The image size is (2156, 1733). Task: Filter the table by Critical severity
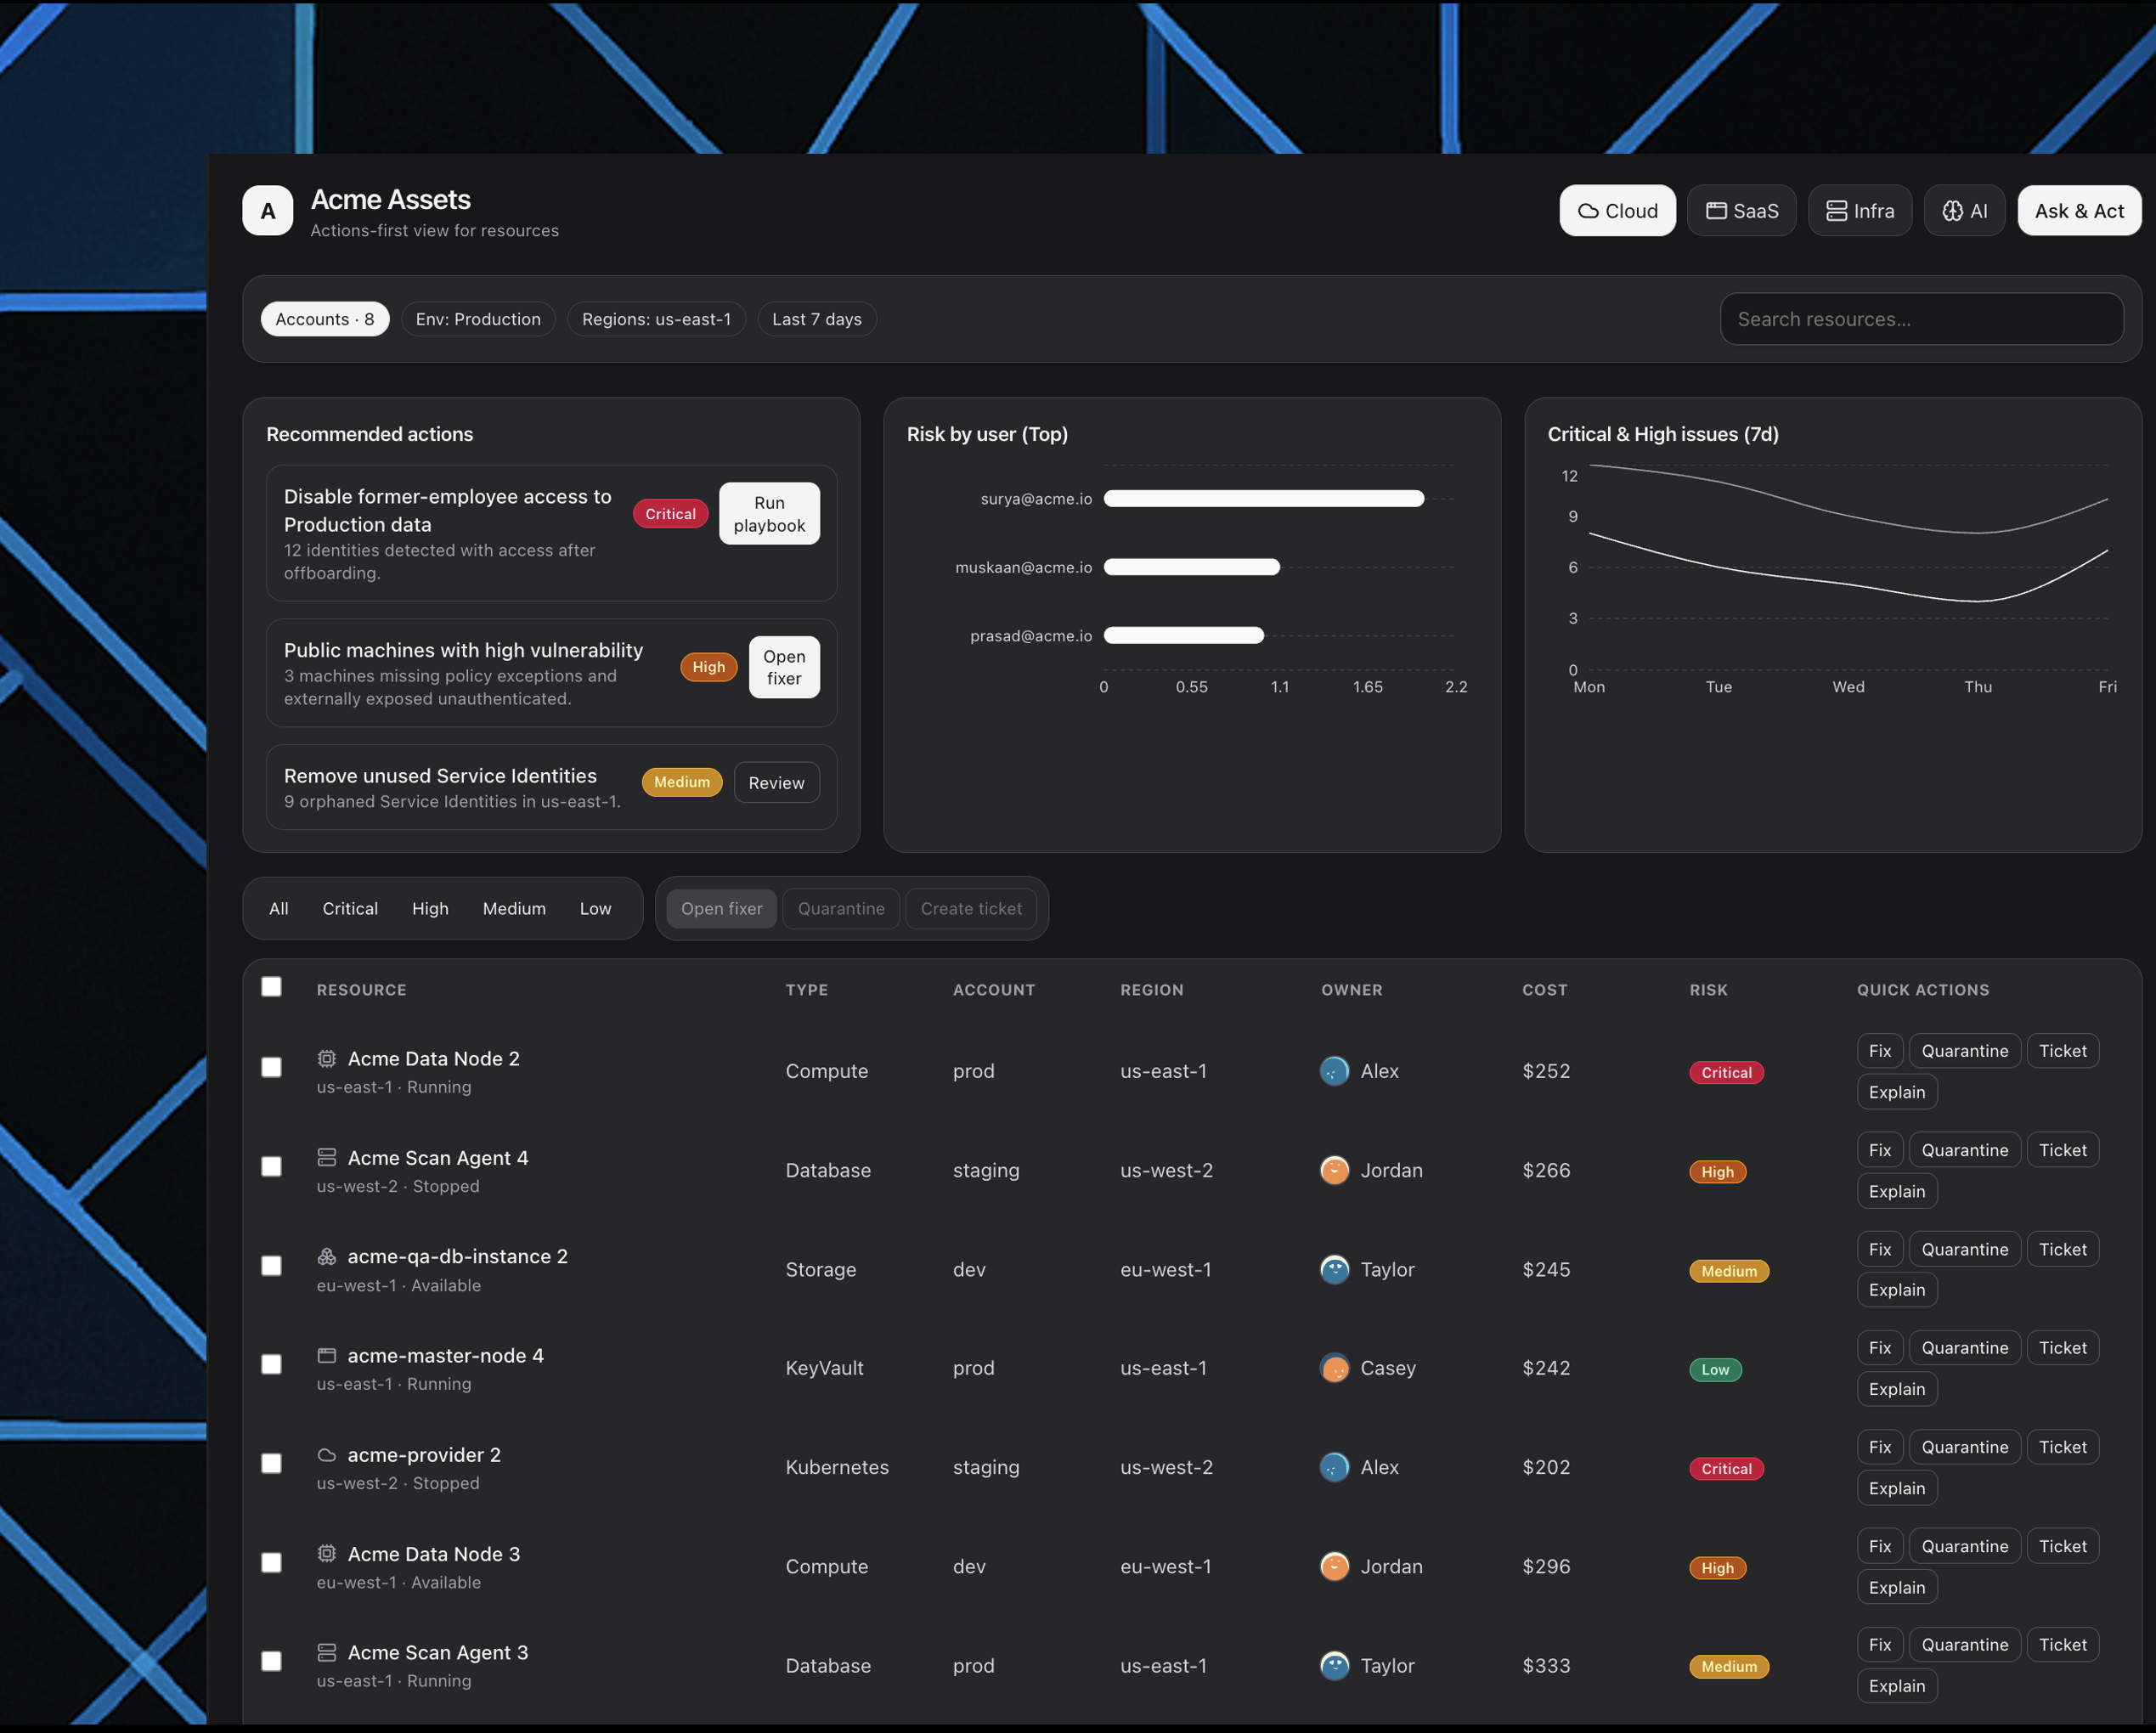(x=350, y=908)
